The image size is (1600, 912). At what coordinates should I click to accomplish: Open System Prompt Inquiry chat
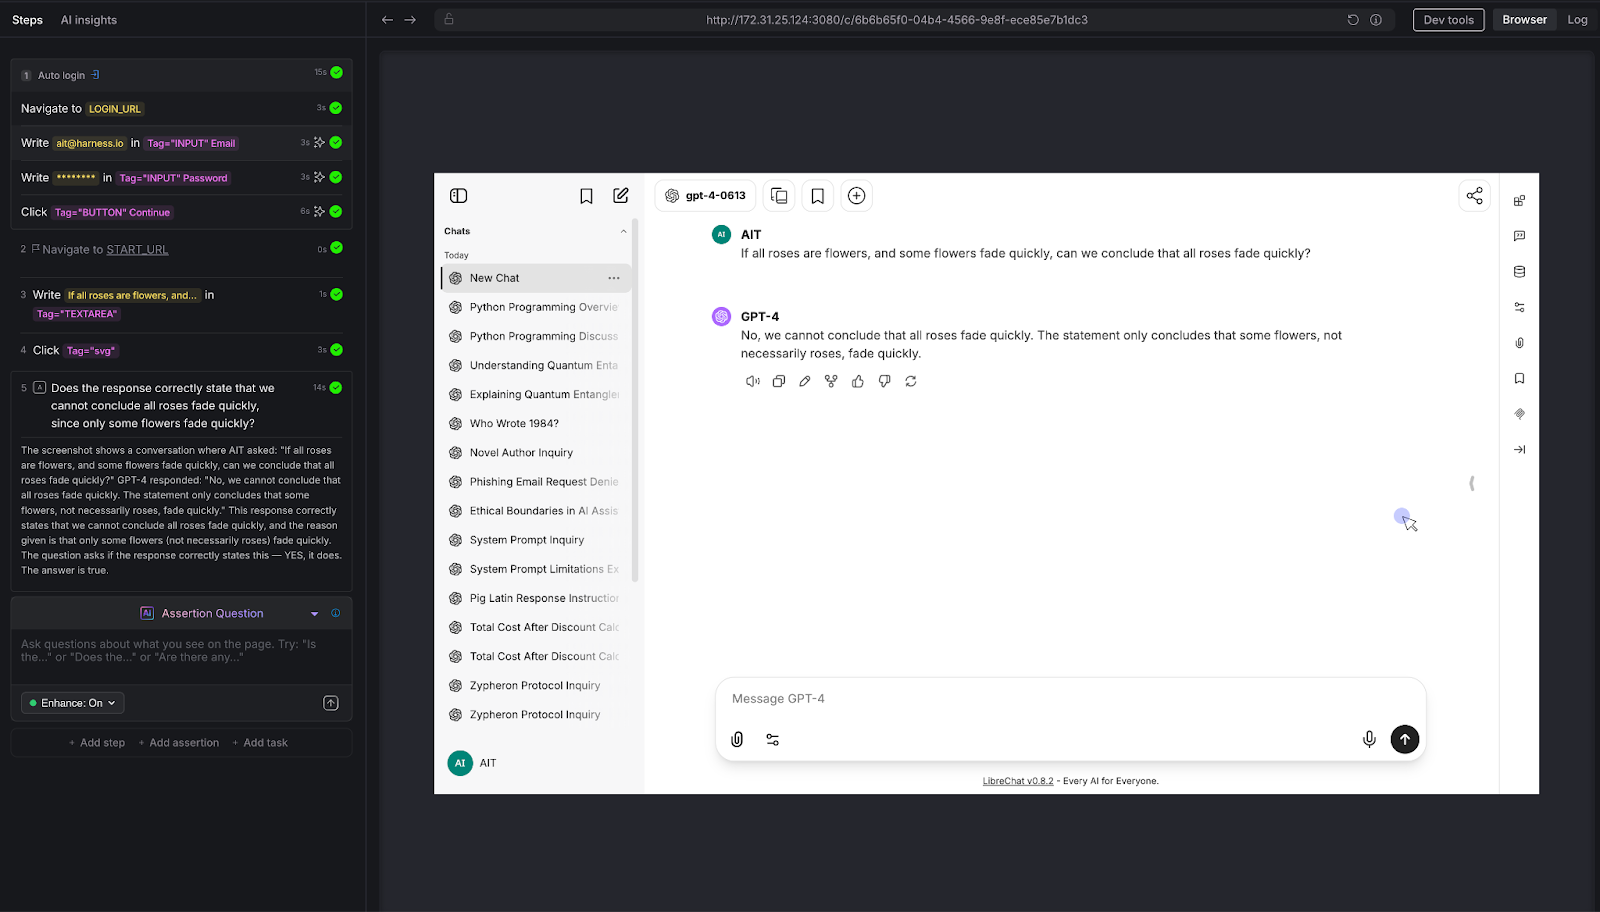[x=537, y=540]
